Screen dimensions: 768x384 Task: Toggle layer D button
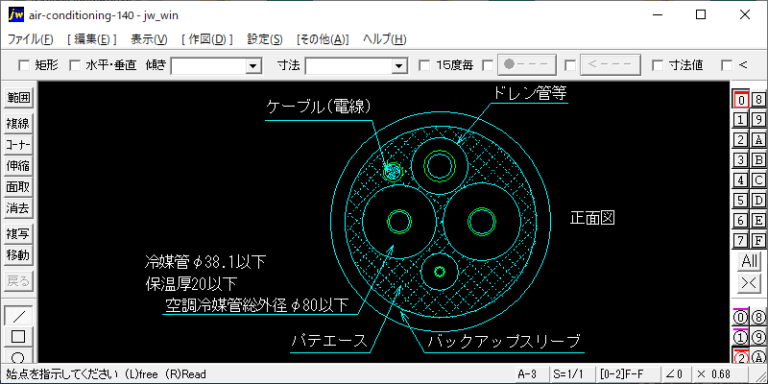[759, 200]
